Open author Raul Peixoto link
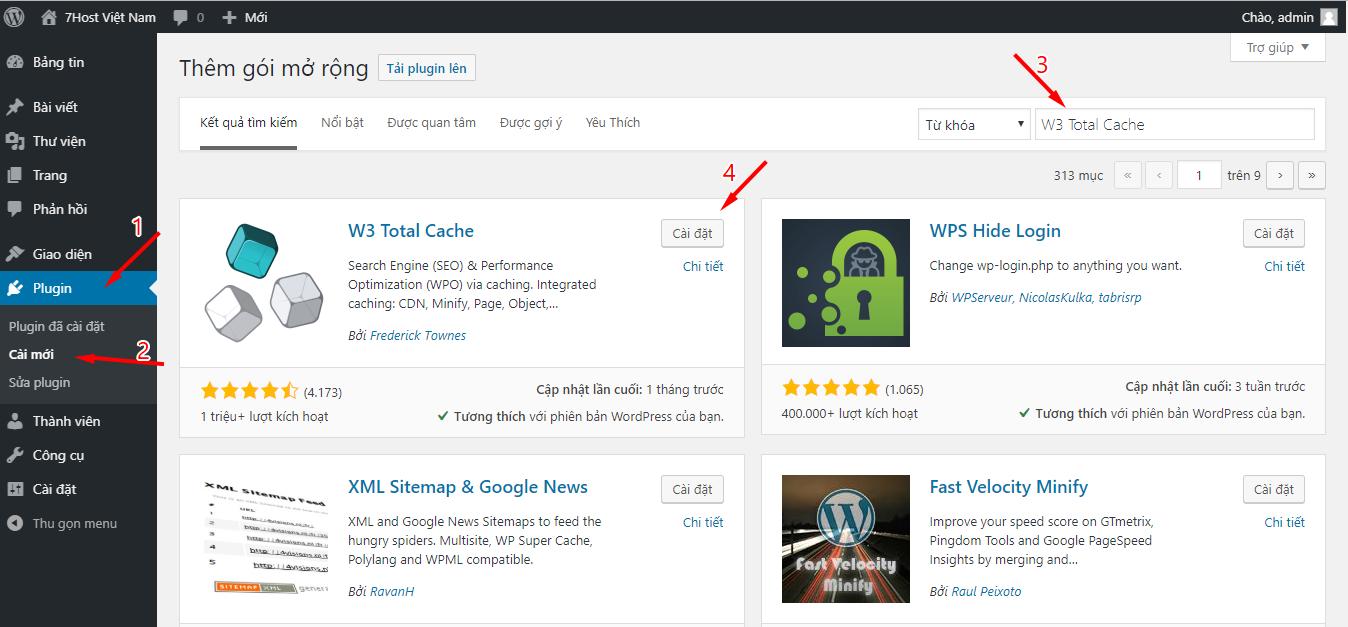This screenshot has width=1348, height=627. pos(986,592)
